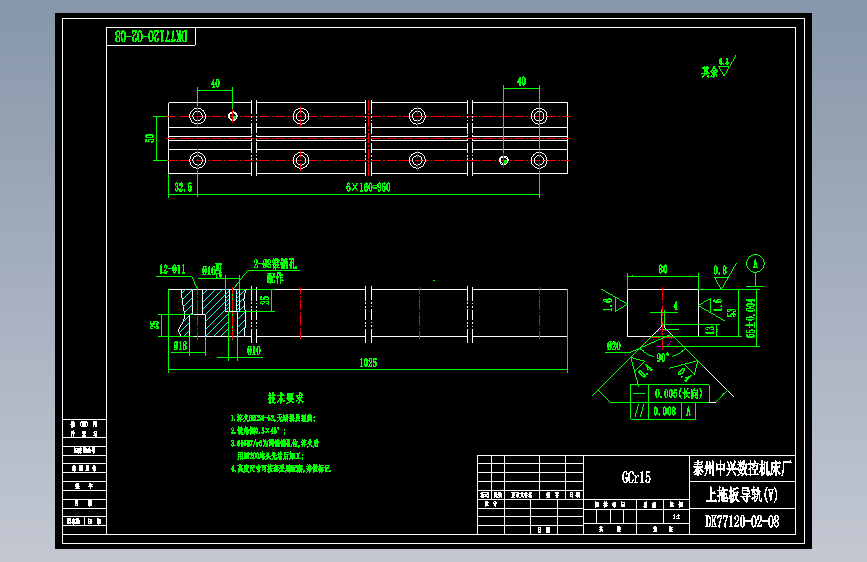Select the '0.008' parallelism tolerance value
Screen dimensions: 867x562
point(665,411)
